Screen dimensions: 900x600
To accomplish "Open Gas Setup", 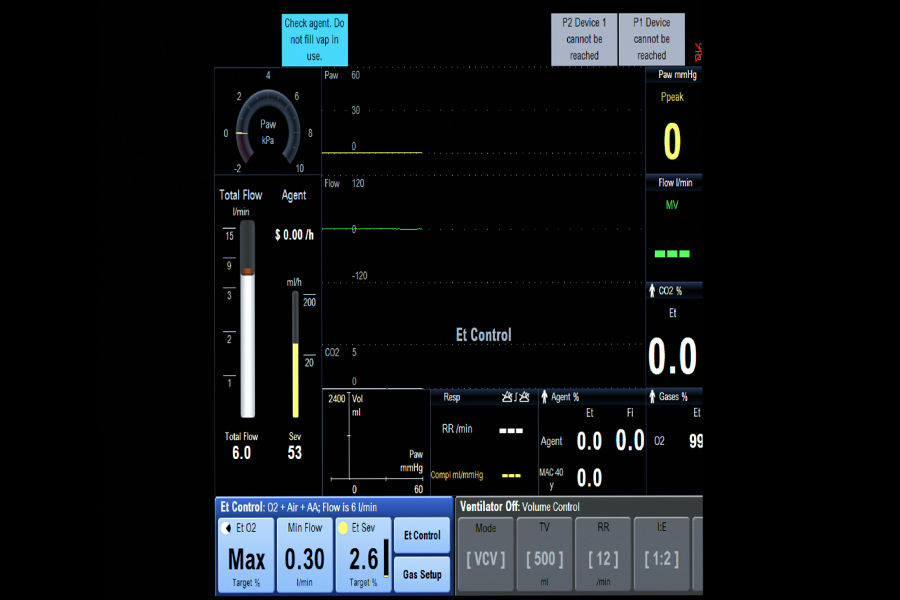I will pyautogui.click(x=422, y=575).
